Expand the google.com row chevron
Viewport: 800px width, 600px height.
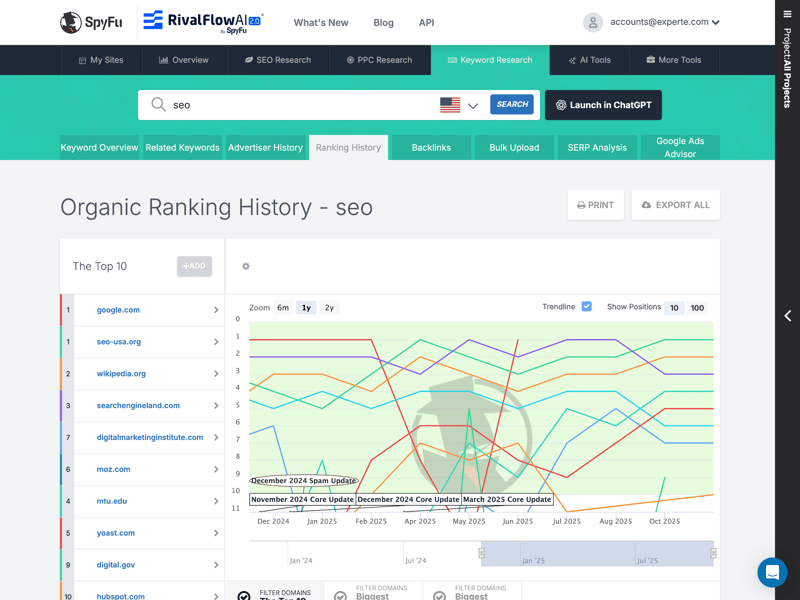pos(216,310)
